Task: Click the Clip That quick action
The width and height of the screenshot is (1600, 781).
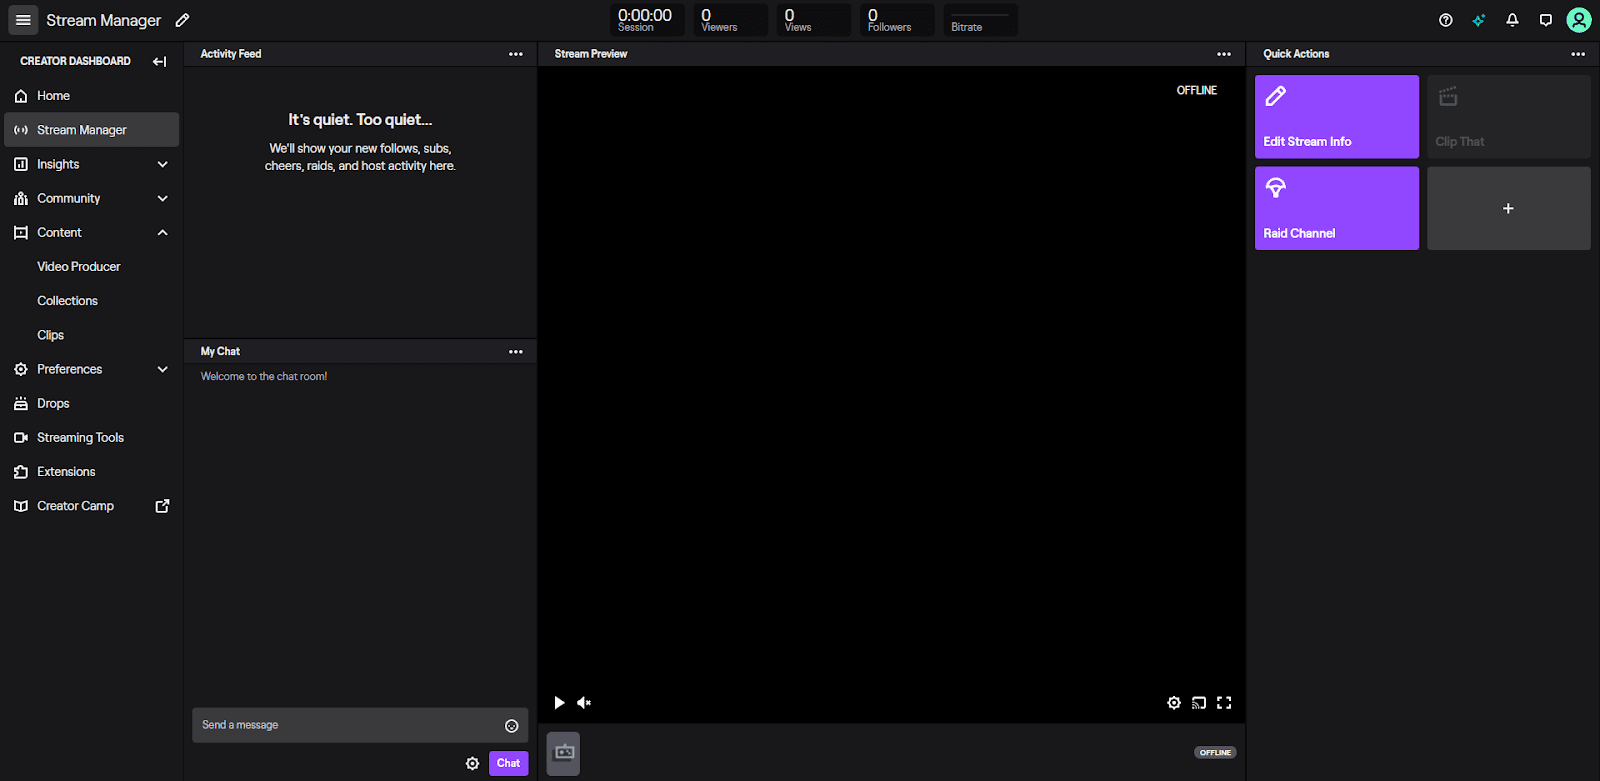Action: tap(1508, 116)
